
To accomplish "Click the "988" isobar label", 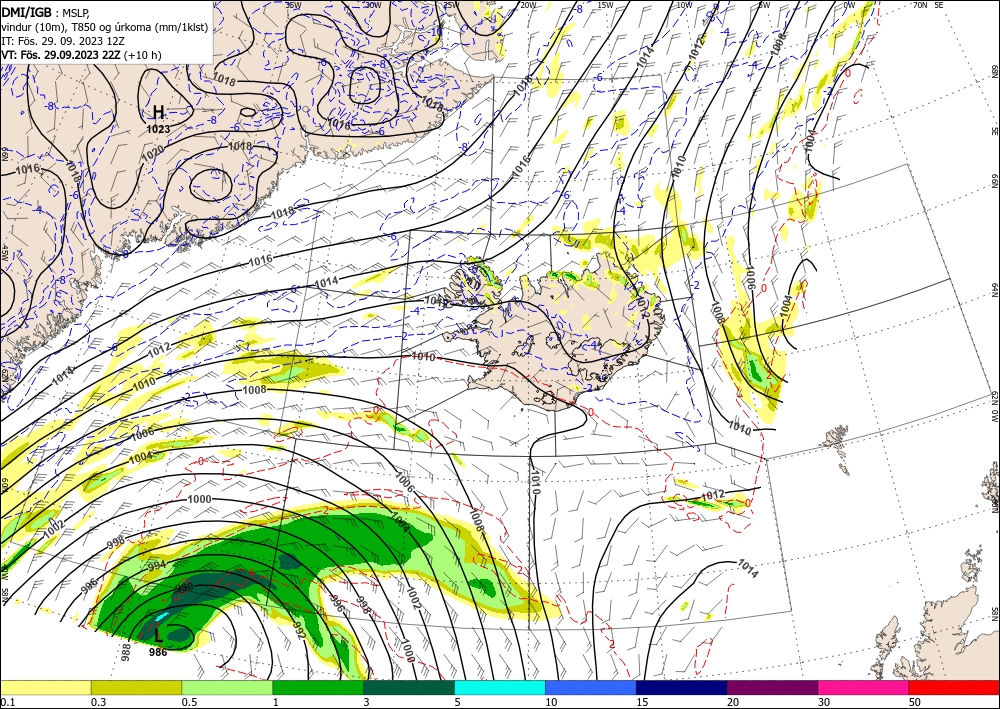I will [x=126, y=652].
